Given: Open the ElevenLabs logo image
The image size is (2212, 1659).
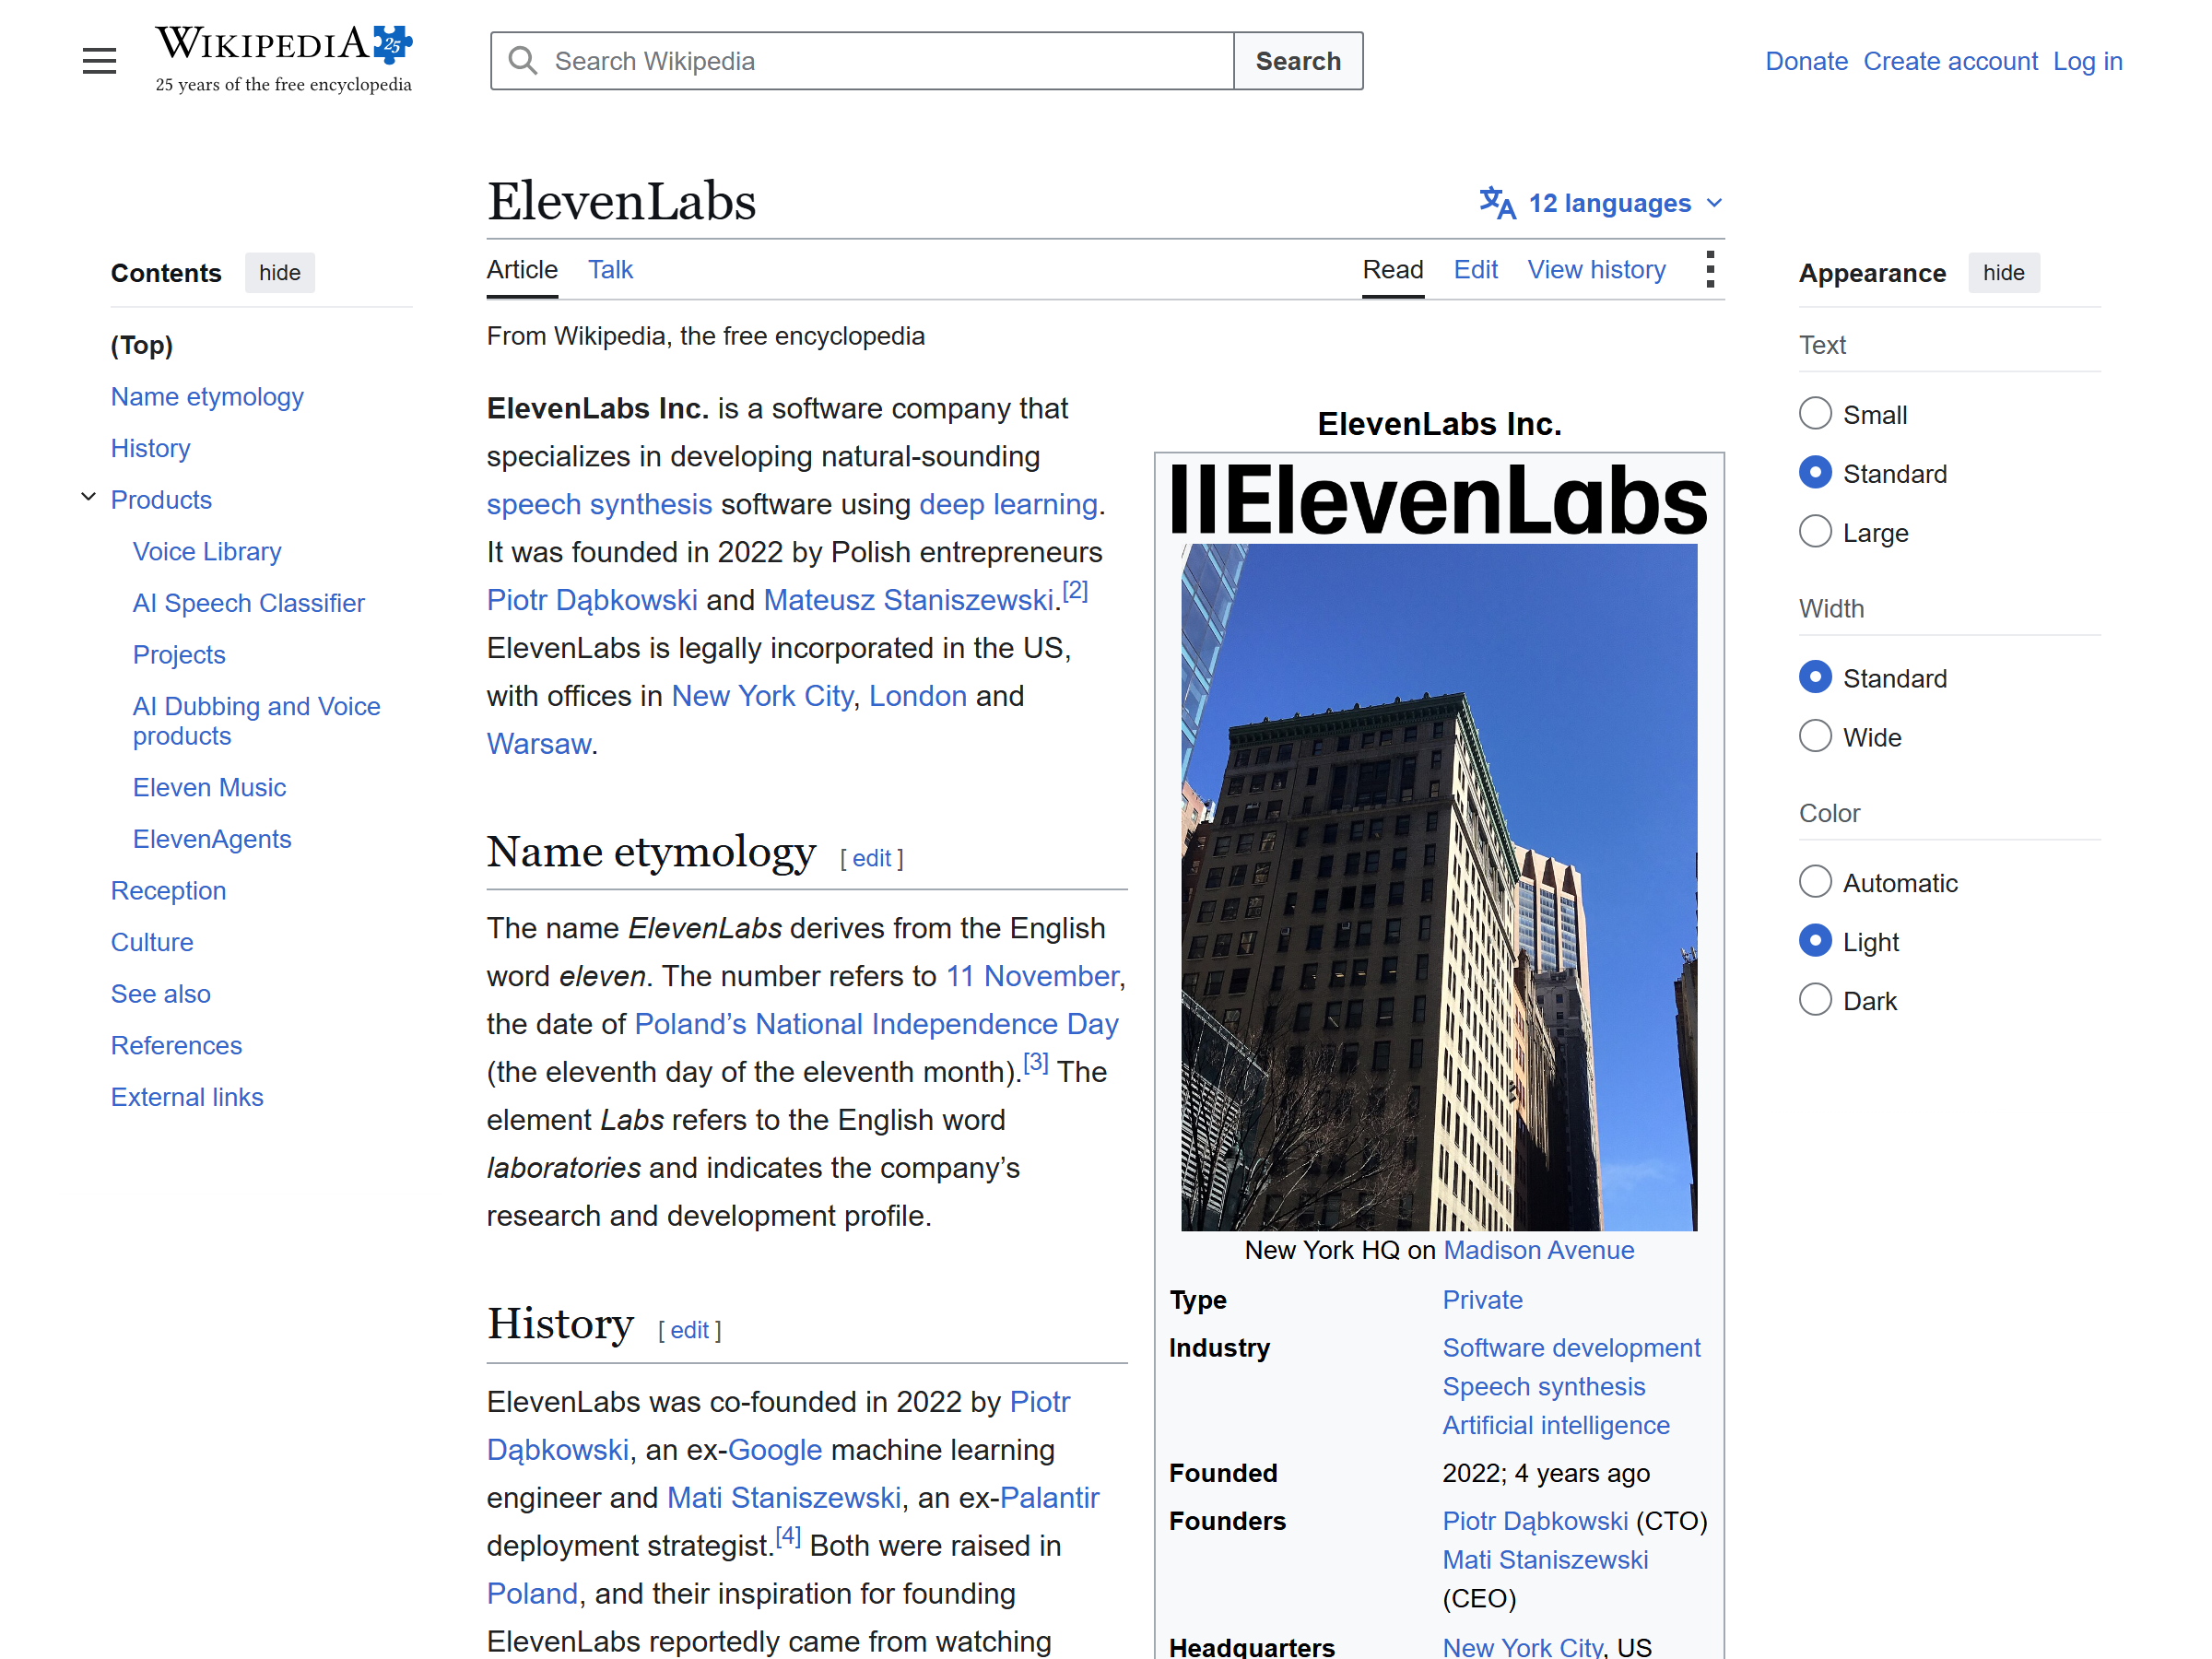Looking at the screenshot, I should pos(1439,499).
